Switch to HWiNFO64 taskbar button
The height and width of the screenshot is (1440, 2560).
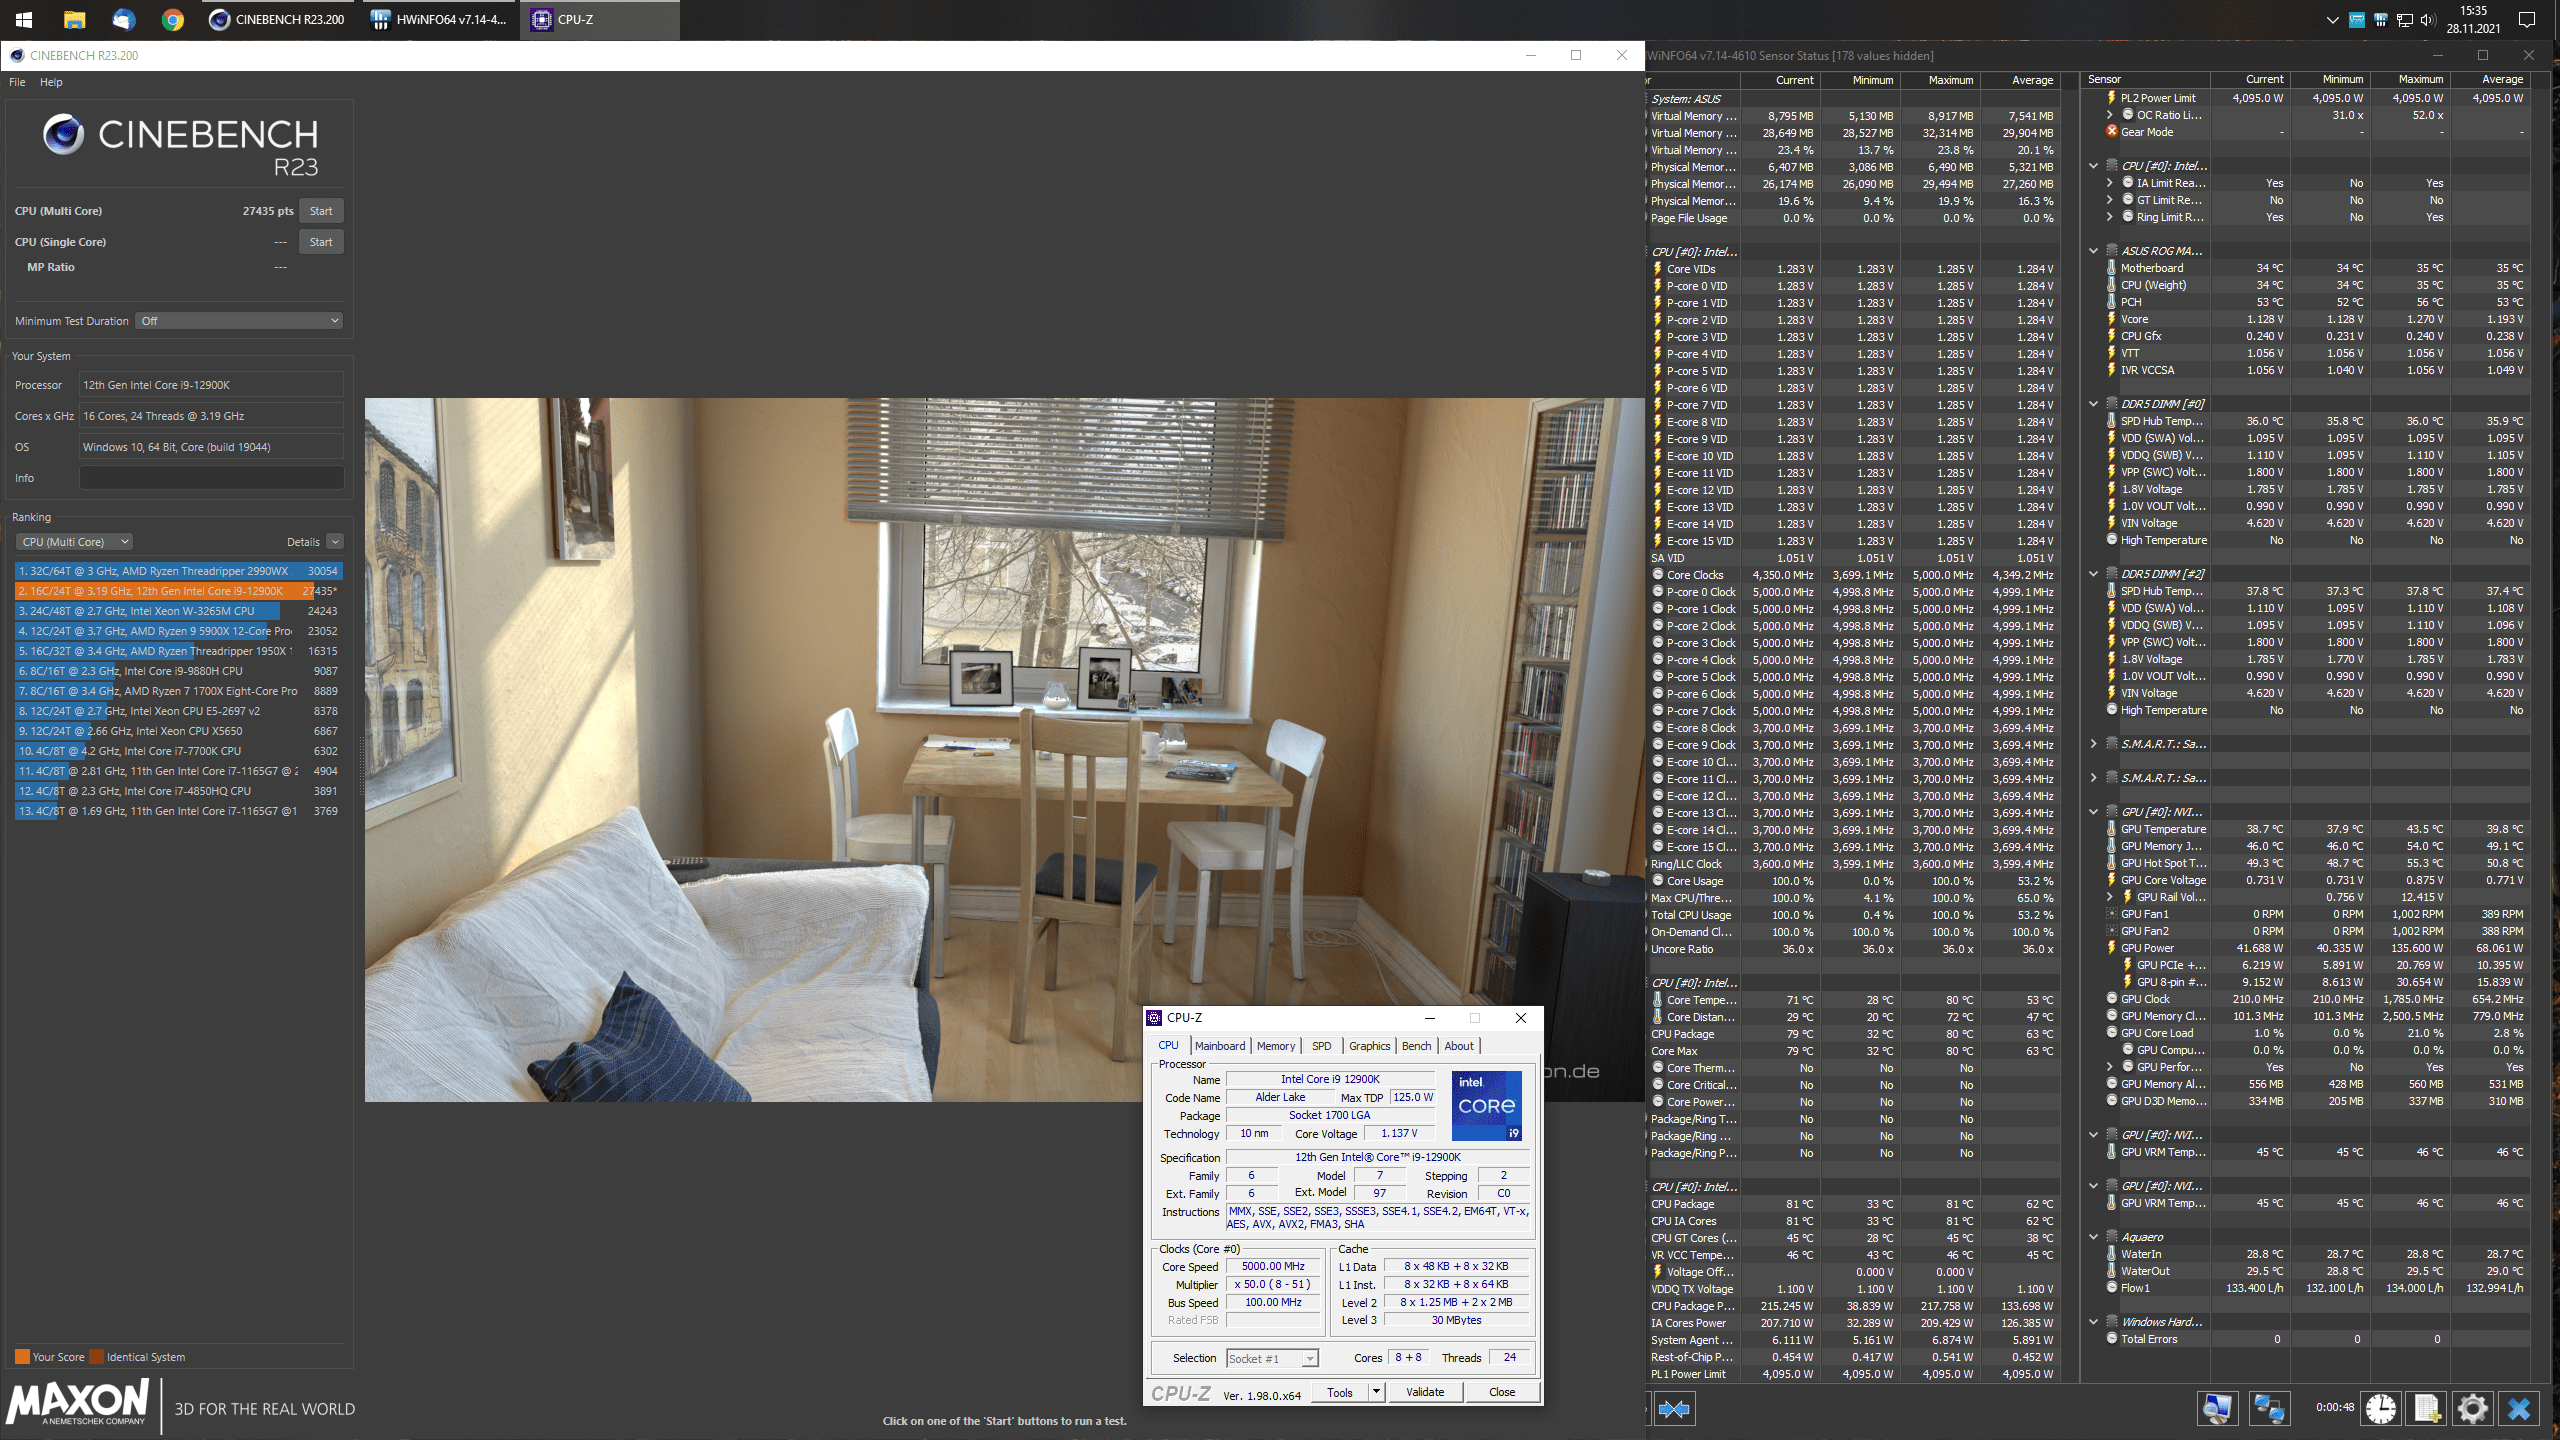440,19
